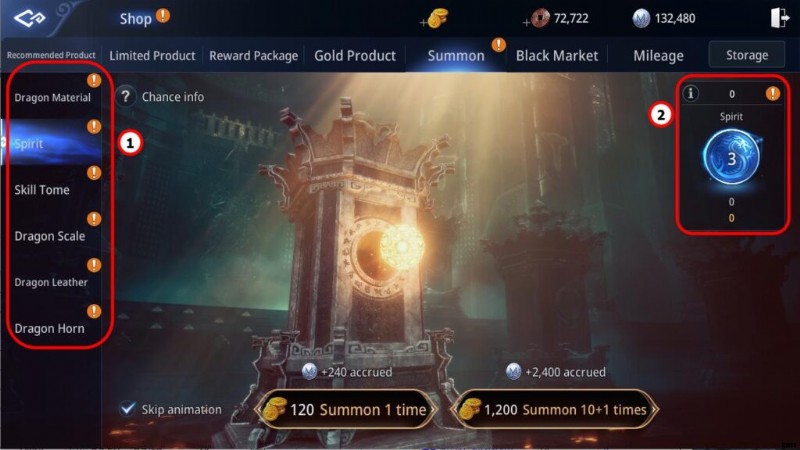Select the Limited Product tab
Image resolution: width=800 pixels, height=450 pixels.
tap(152, 55)
